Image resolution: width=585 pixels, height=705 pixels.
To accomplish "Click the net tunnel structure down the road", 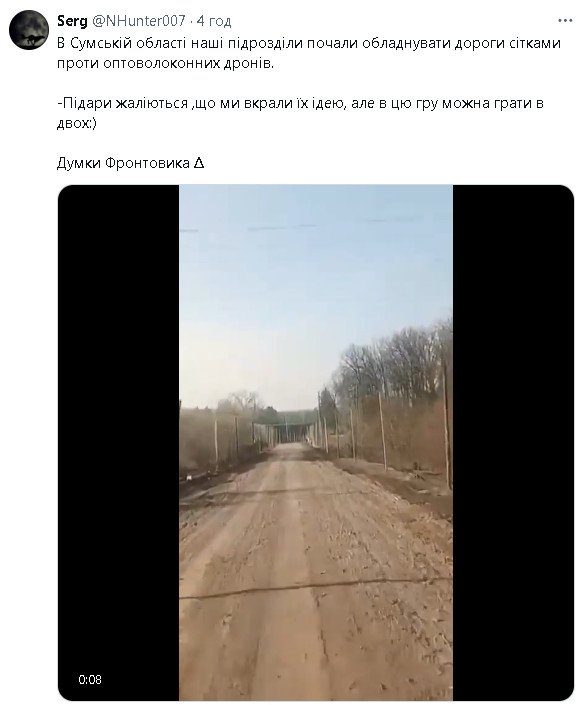I will pyautogui.click(x=286, y=427).
